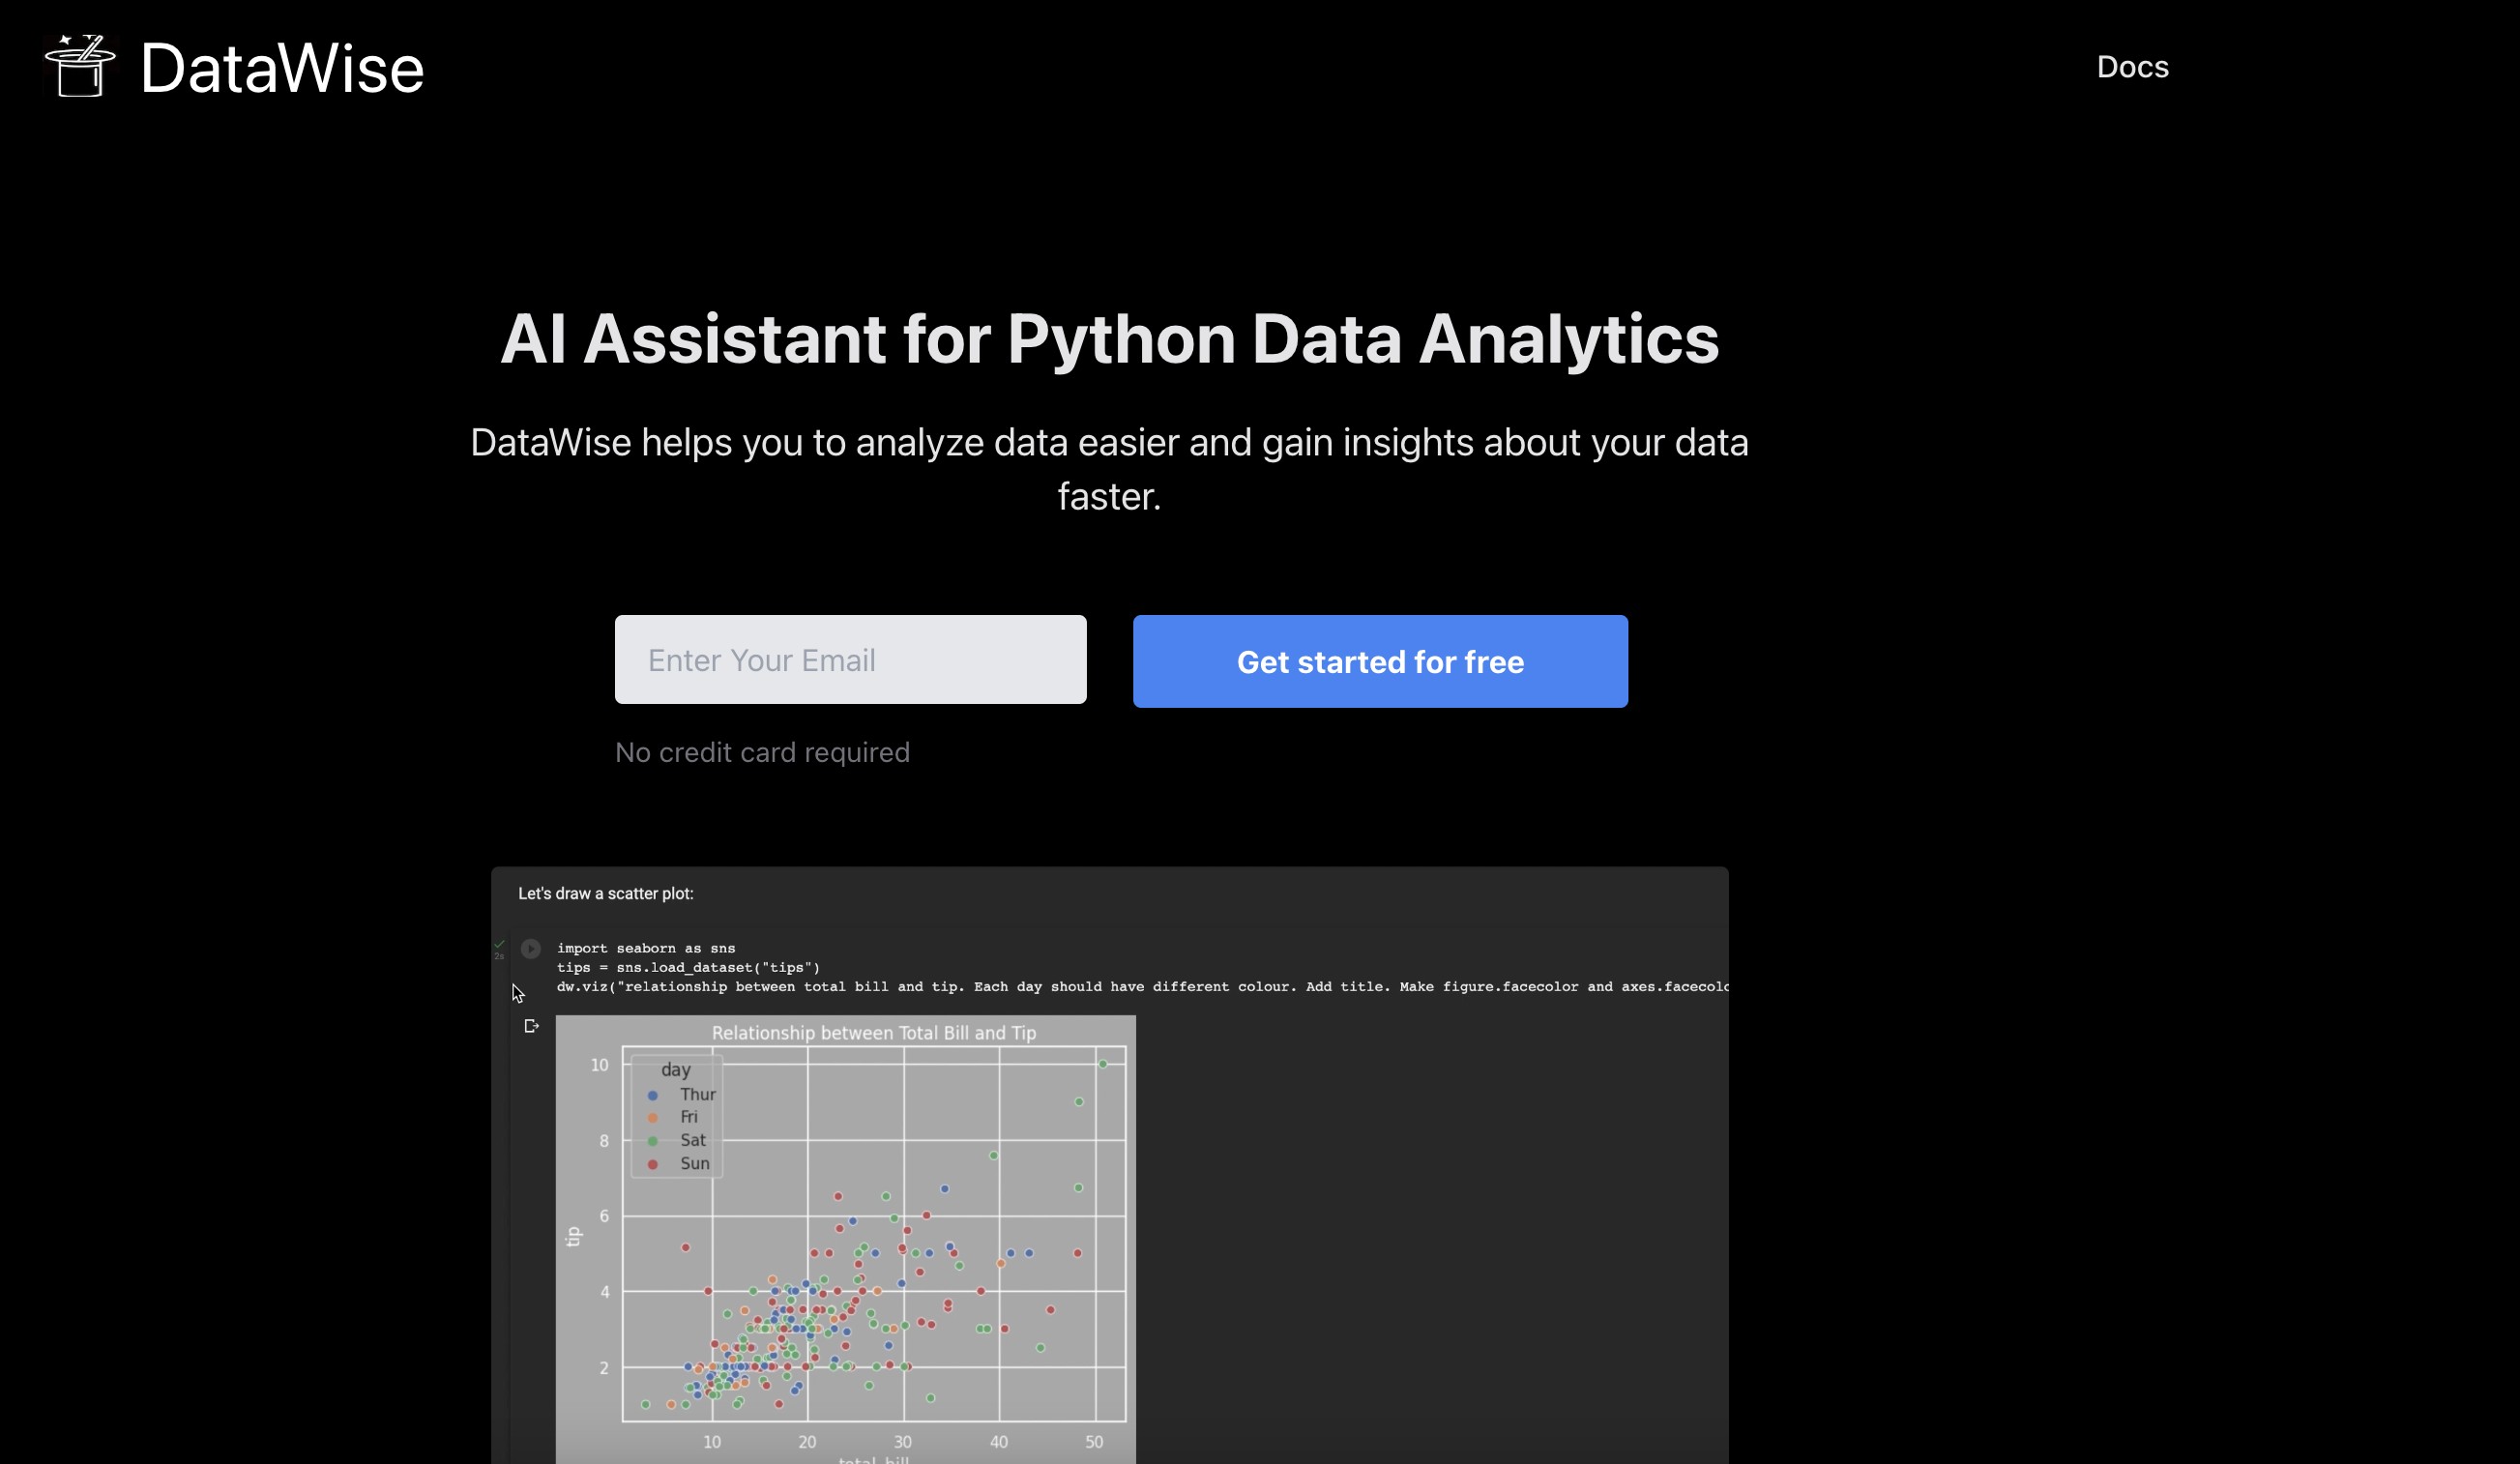Click inside the Enter Your Email field
Viewport: 2520px width, 1464px height.
coord(850,659)
